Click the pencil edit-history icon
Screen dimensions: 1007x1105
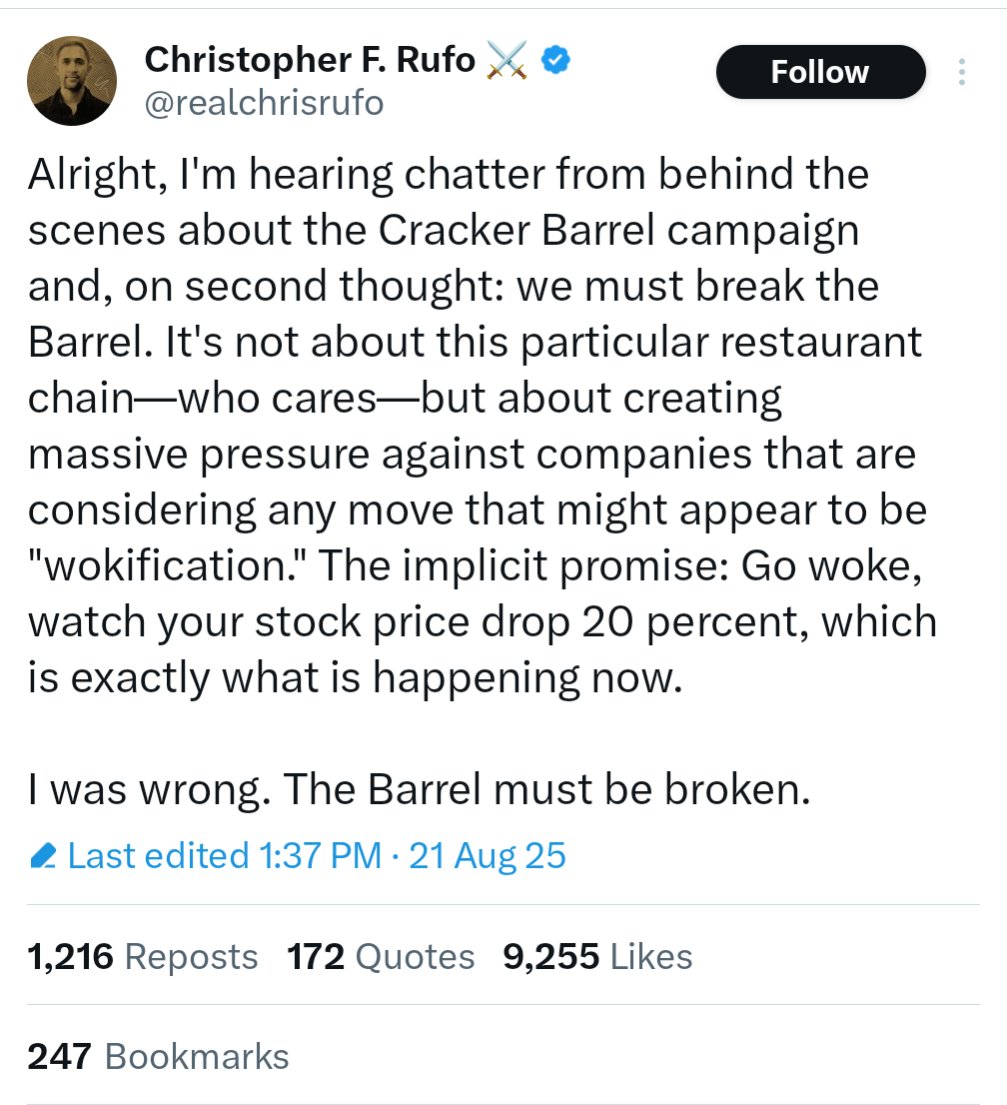[x=43, y=856]
